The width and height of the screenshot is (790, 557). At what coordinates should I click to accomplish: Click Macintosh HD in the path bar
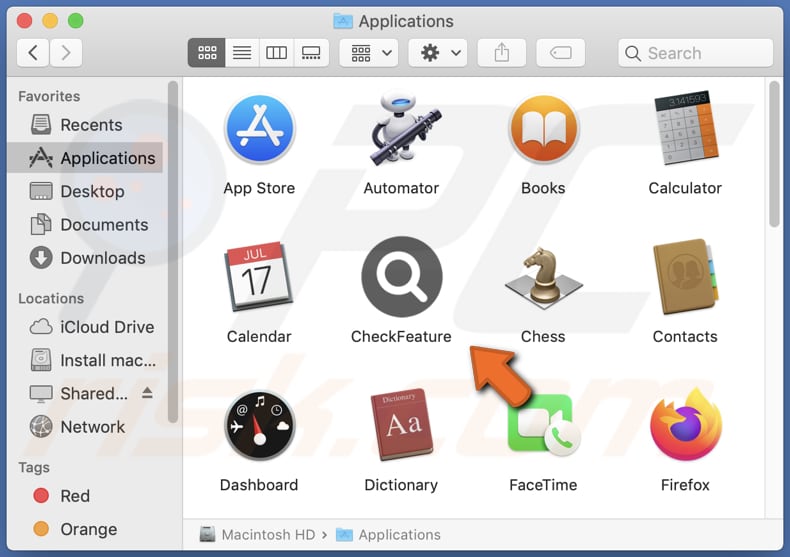coord(257,534)
